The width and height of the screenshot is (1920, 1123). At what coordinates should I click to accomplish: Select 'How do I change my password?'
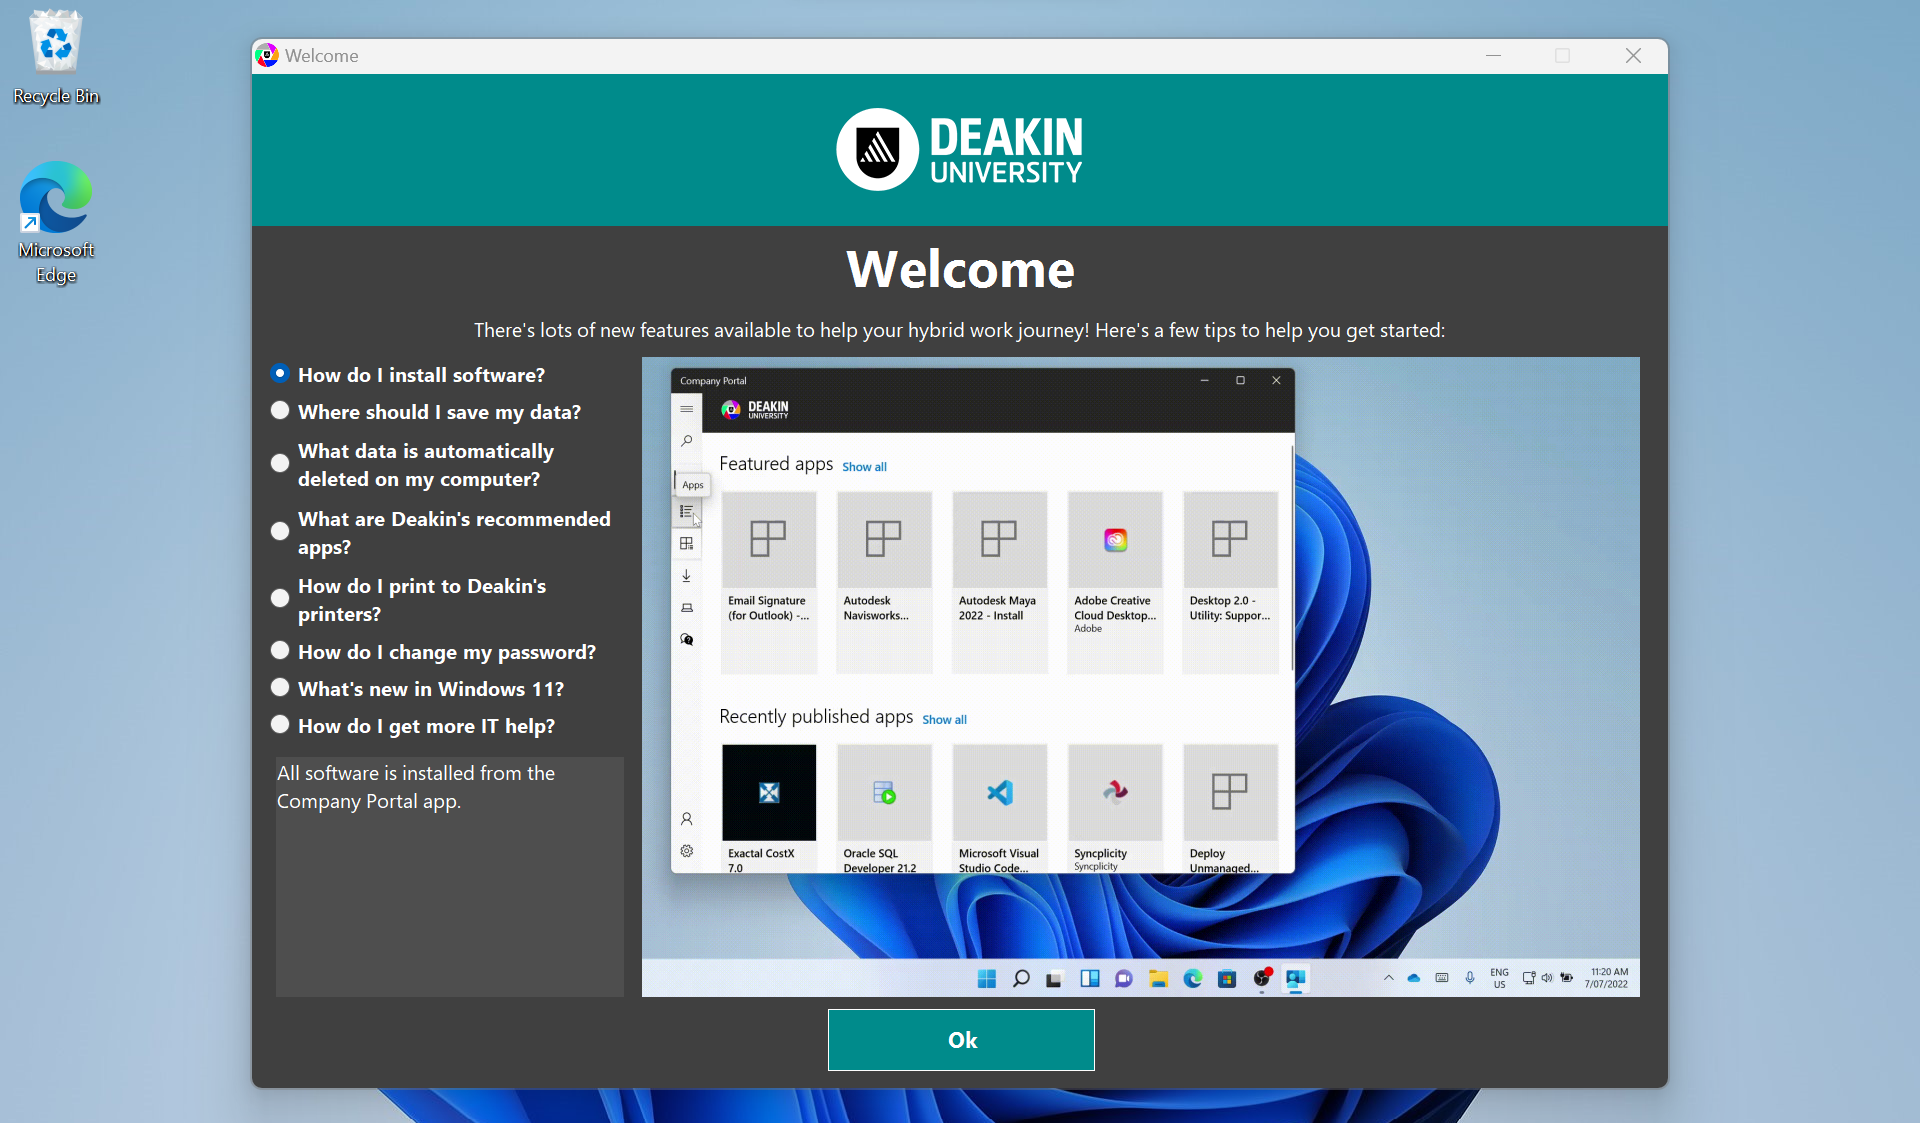[x=434, y=651]
